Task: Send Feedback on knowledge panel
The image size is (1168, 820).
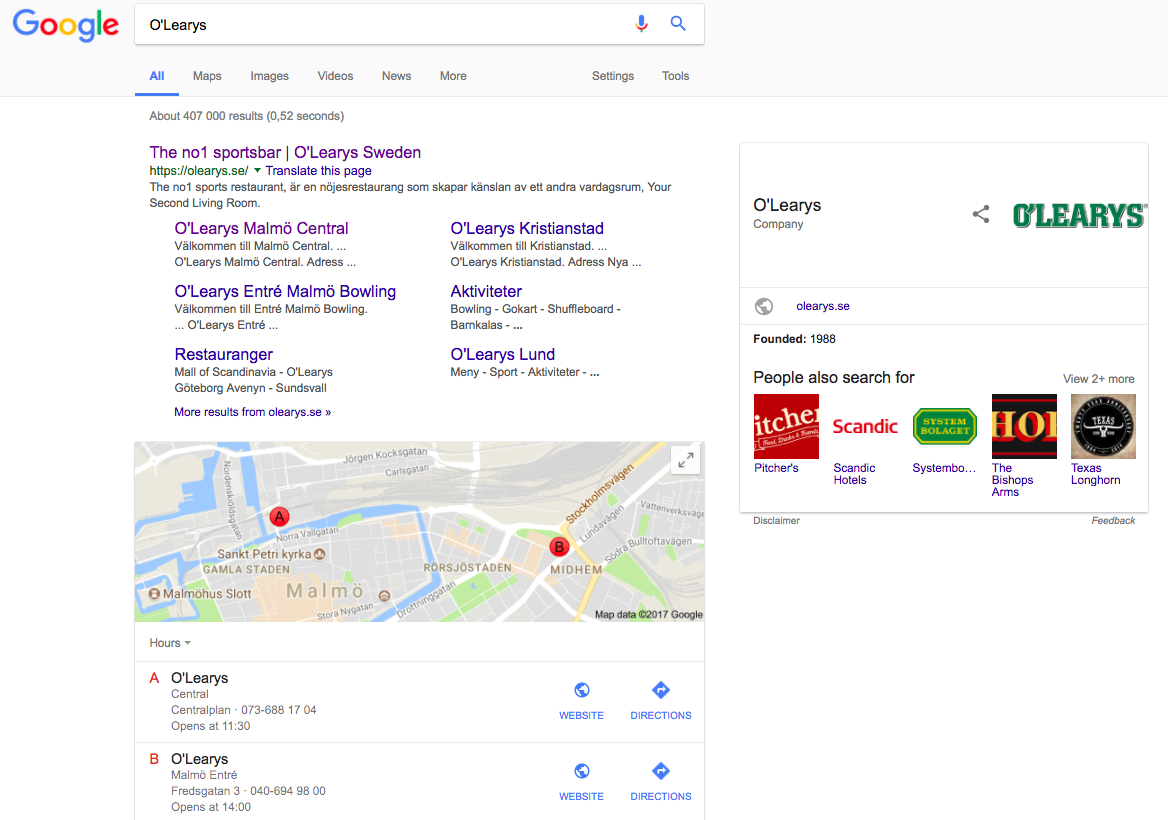Action: coord(1113,521)
